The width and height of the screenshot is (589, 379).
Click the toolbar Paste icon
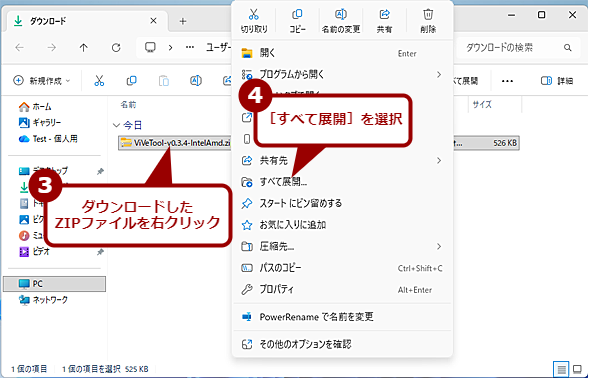[164, 81]
